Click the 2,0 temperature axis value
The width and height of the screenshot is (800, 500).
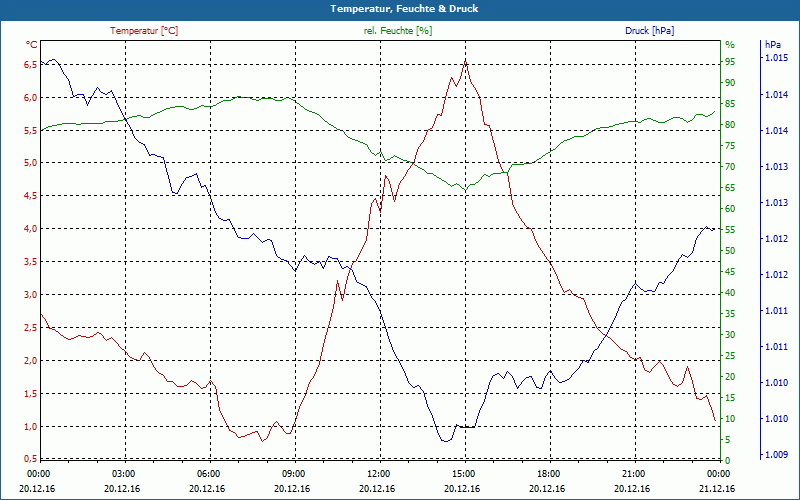click(32, 361)
